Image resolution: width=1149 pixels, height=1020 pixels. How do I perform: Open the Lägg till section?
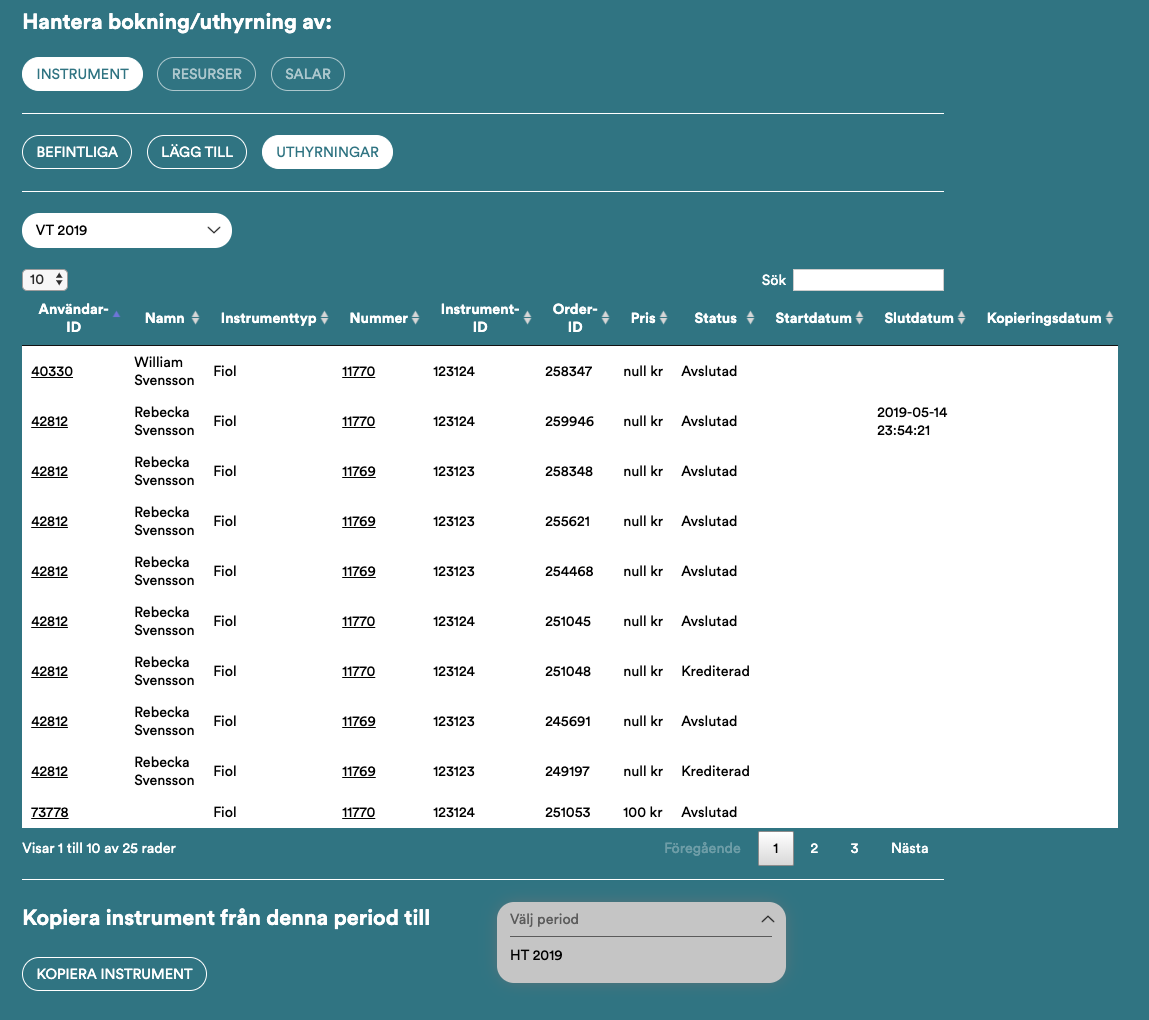coord(197,152)
